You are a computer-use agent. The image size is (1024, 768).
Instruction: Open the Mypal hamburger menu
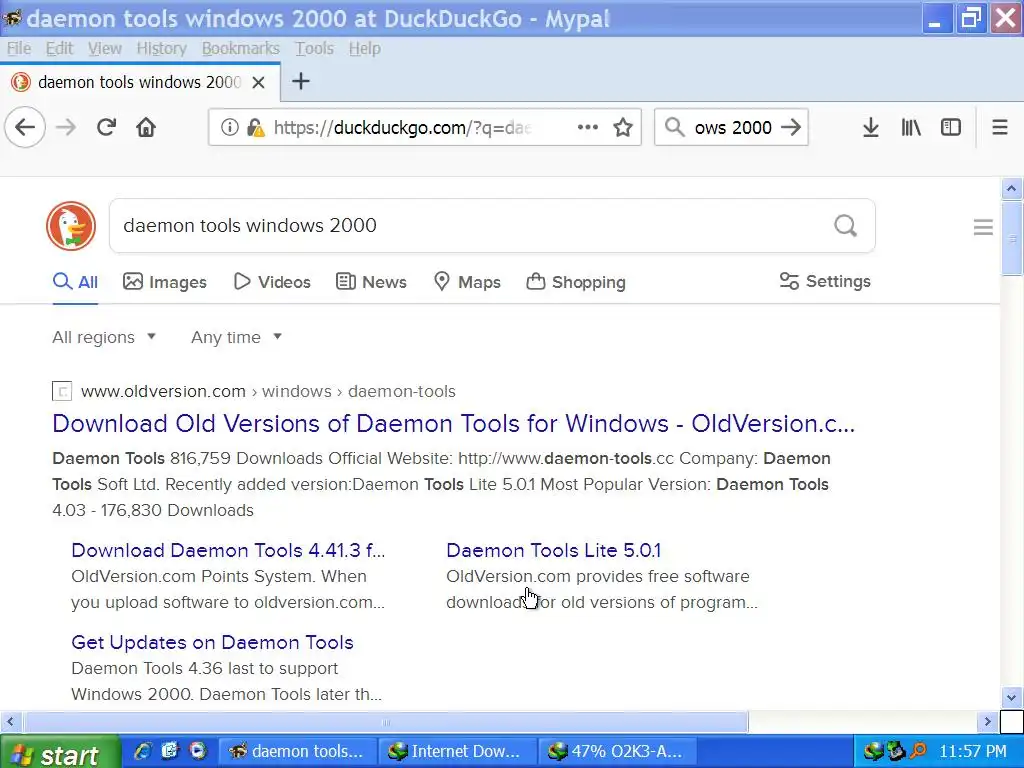(x=1000, y=127)
